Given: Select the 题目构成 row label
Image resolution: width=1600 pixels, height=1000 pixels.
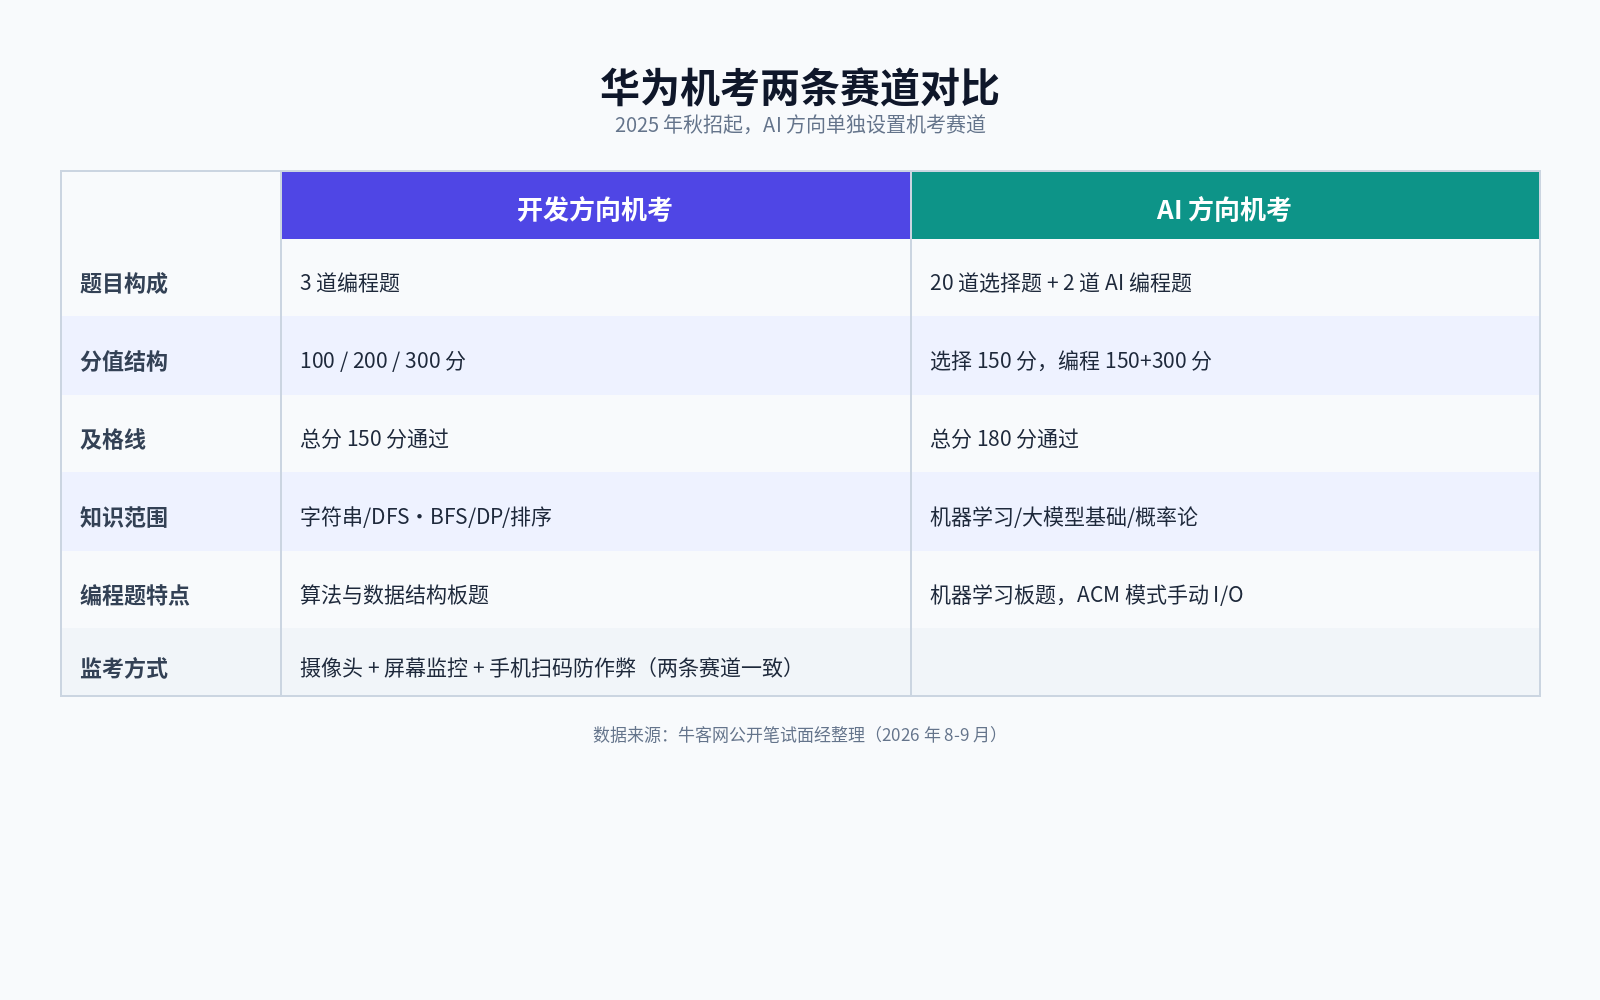Looking at the screenshot, I should 124,283.
